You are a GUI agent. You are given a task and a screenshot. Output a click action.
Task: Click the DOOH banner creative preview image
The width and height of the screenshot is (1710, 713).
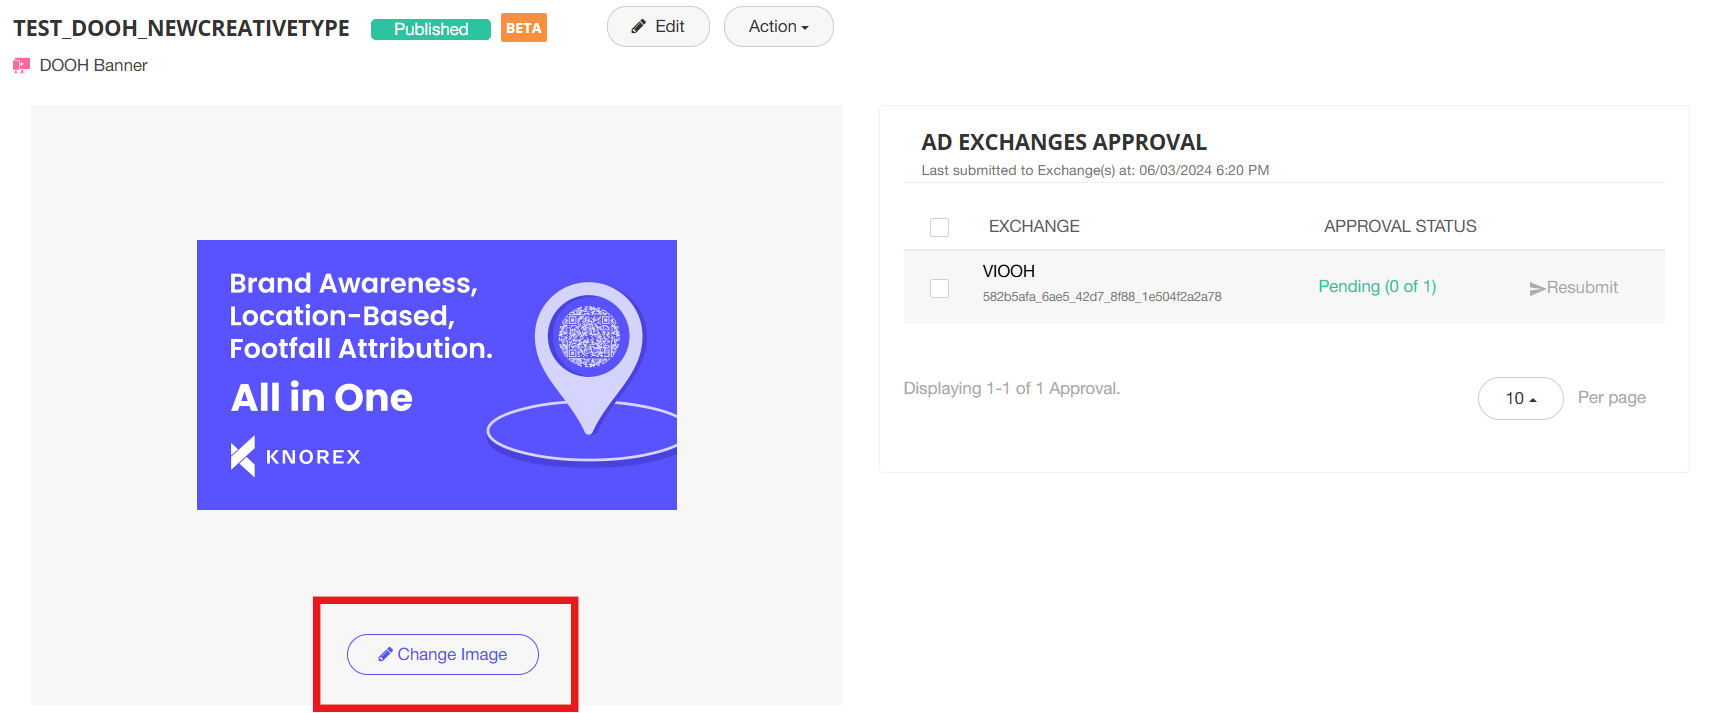click(436, 375)
